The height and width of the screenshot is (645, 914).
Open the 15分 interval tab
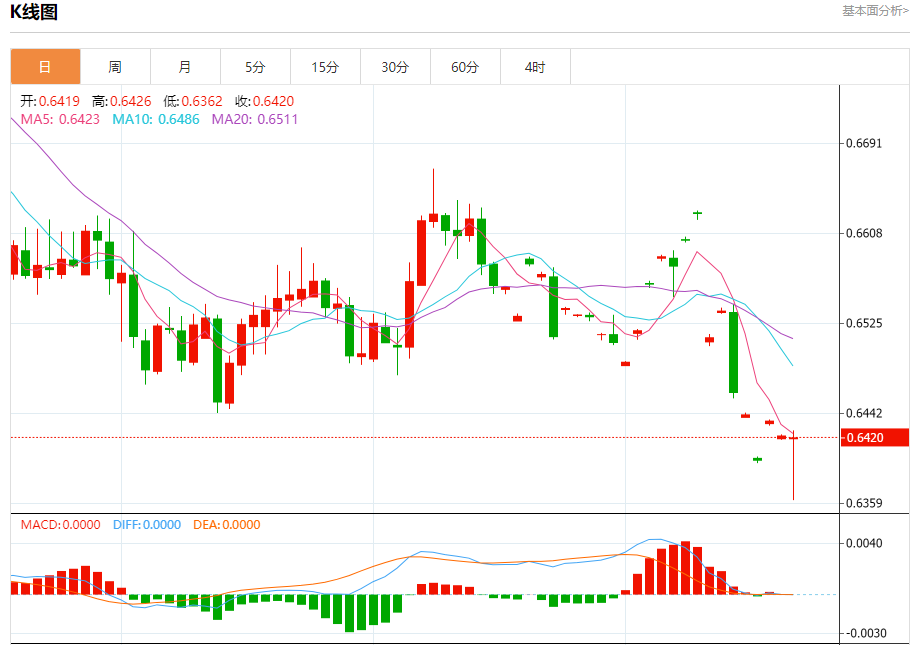click(x=325, y=67)
